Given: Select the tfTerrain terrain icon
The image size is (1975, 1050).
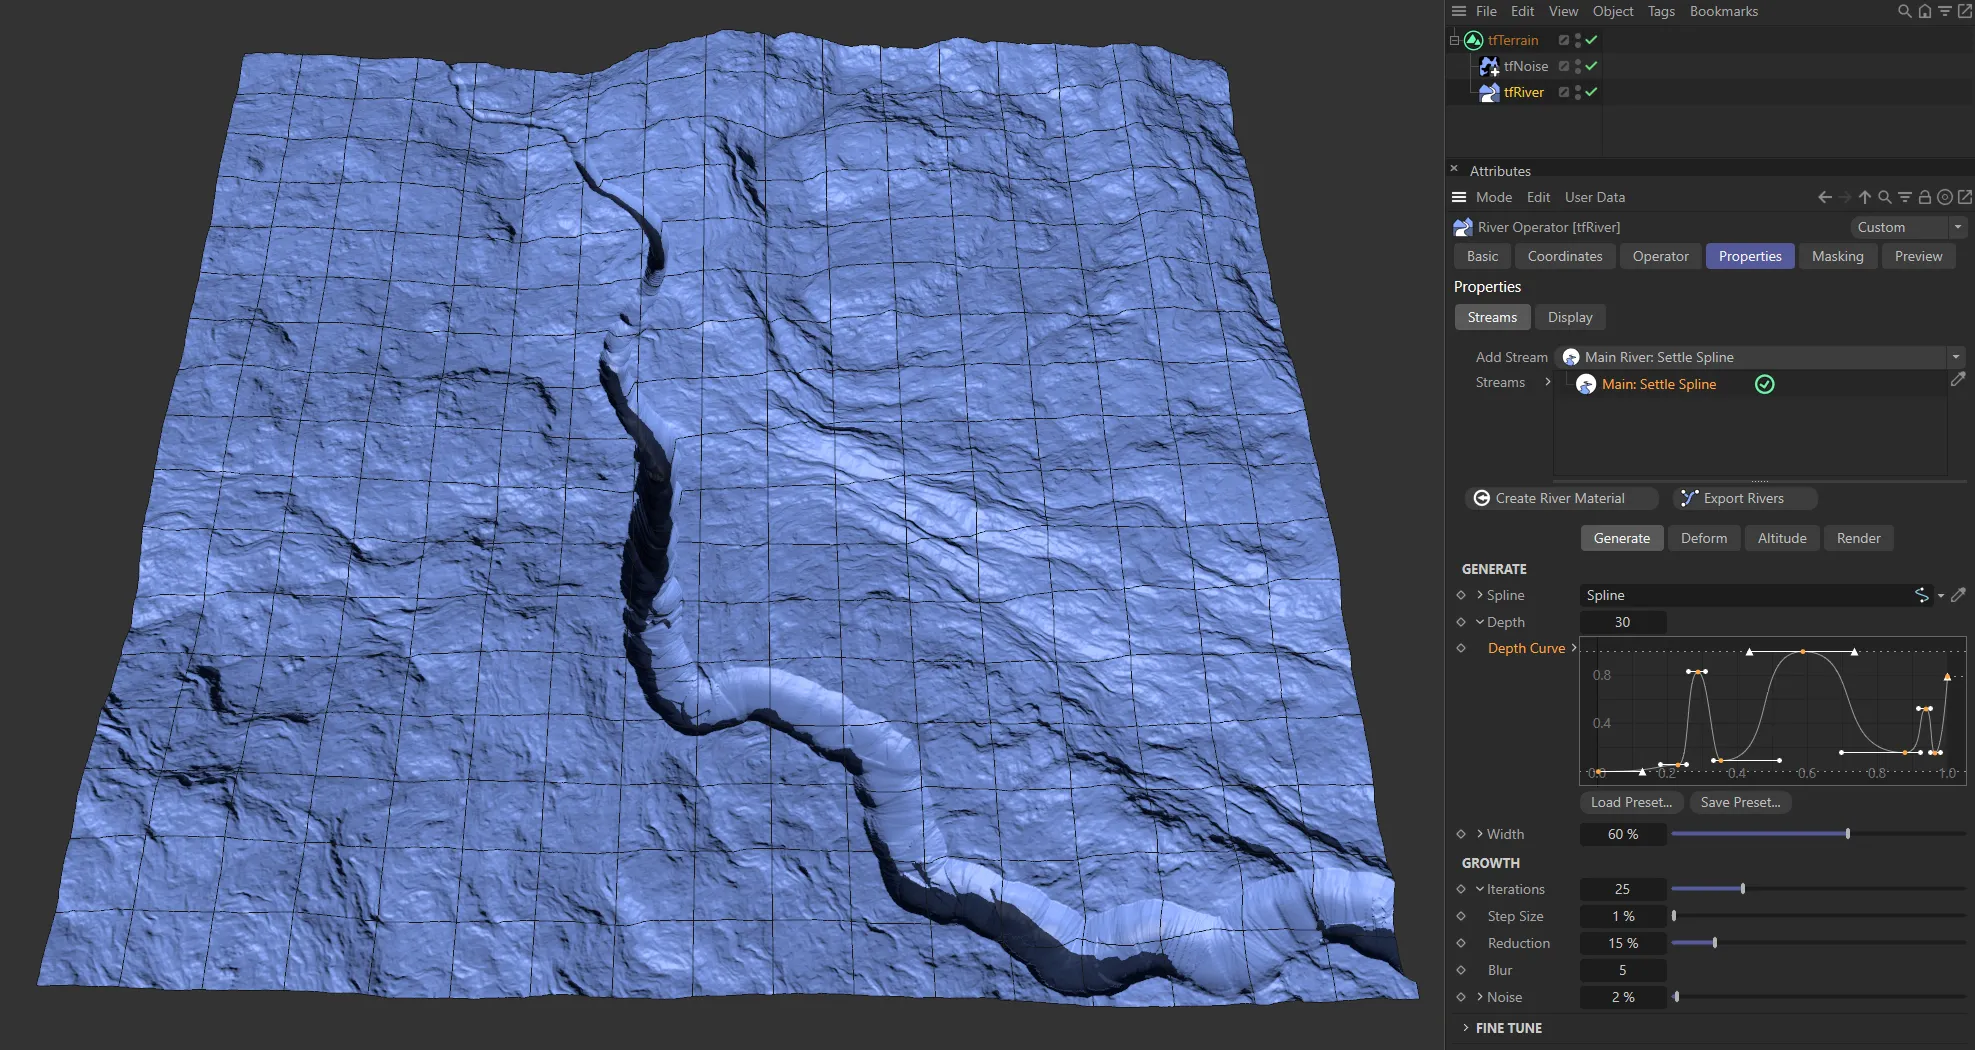Looking at the screenshot, I should pos(1473,40).
